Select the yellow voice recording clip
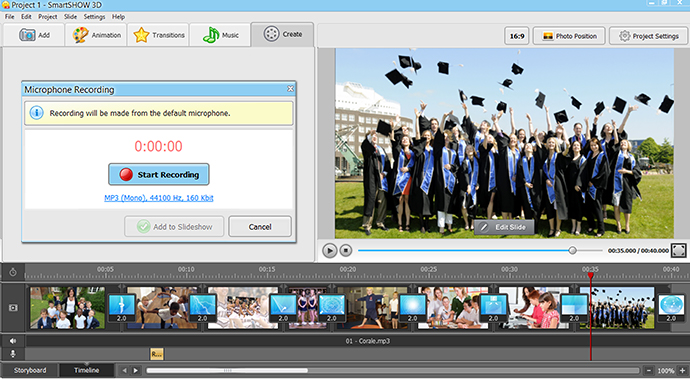Viewport: 690px width, 379px height. 157,353
